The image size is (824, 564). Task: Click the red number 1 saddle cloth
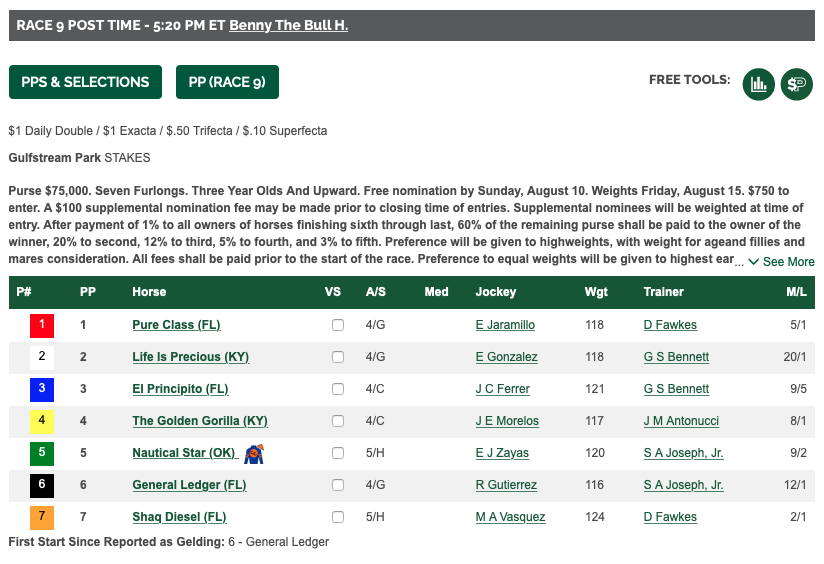(42, 325)
